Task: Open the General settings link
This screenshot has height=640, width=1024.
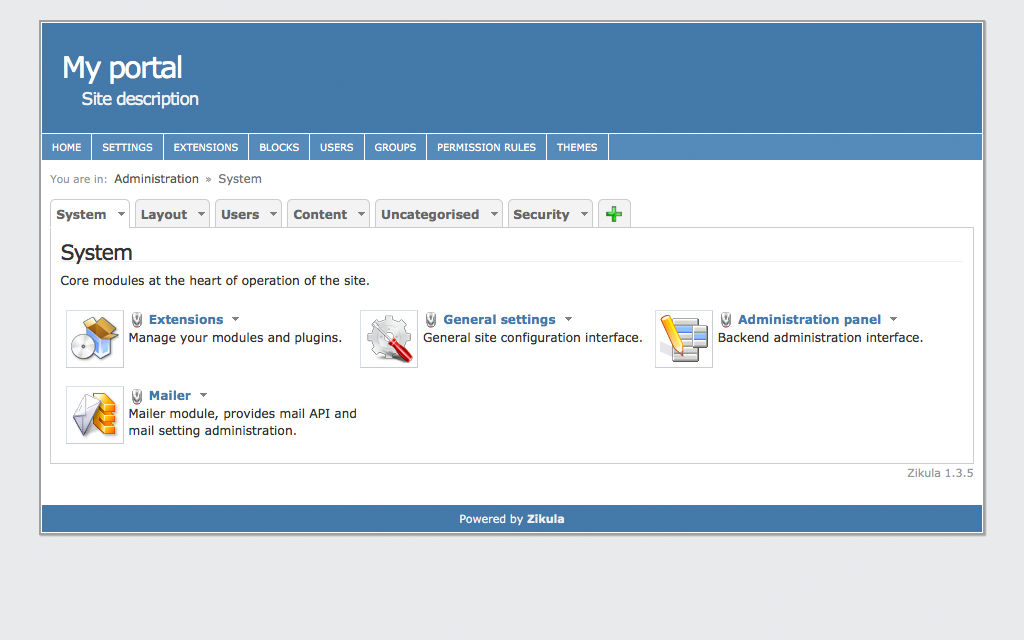Action: coord(499,320)
